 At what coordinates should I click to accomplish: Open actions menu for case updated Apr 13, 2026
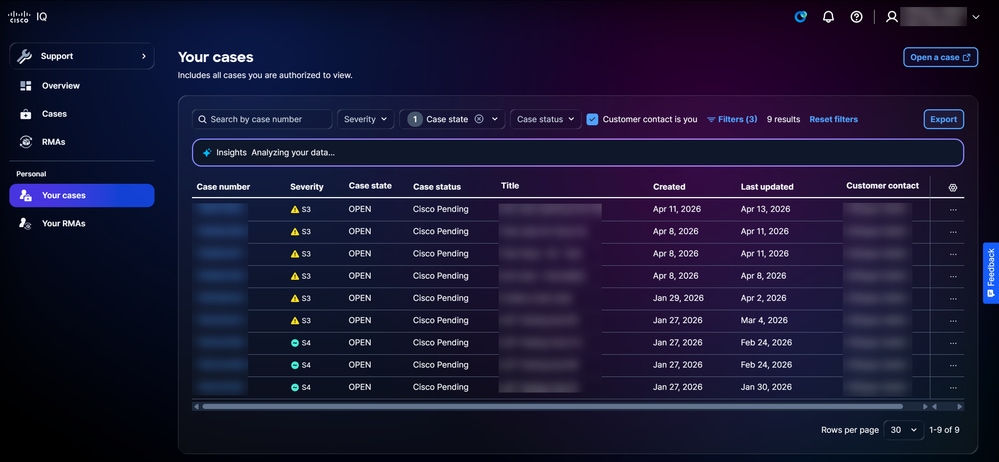pos(953,210)
